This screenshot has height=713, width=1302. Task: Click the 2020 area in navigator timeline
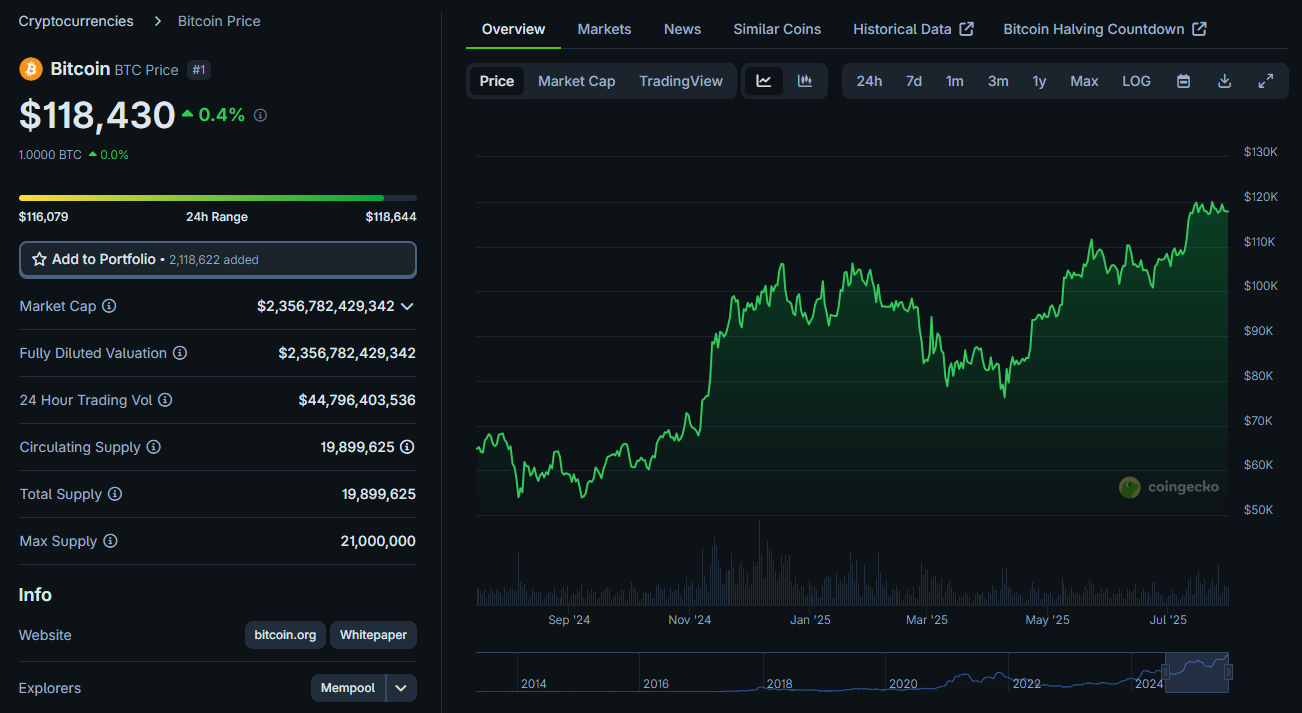(903, 684)
